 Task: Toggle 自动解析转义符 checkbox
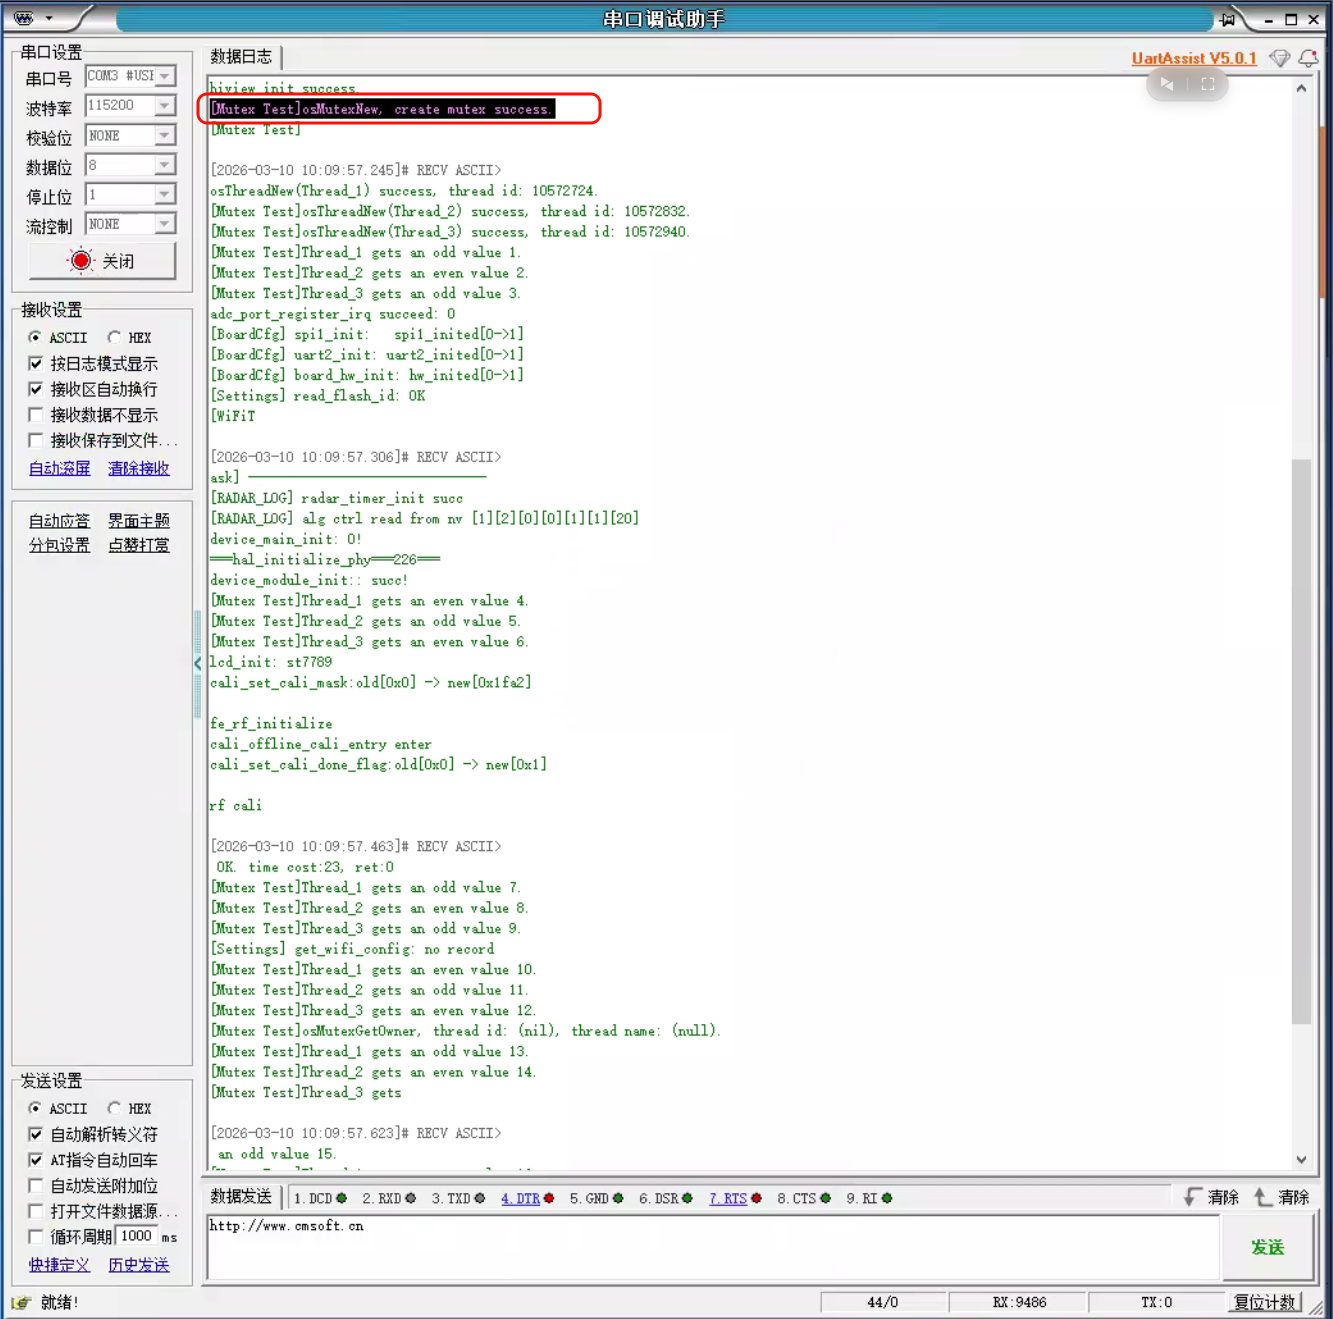point(36,1134)
